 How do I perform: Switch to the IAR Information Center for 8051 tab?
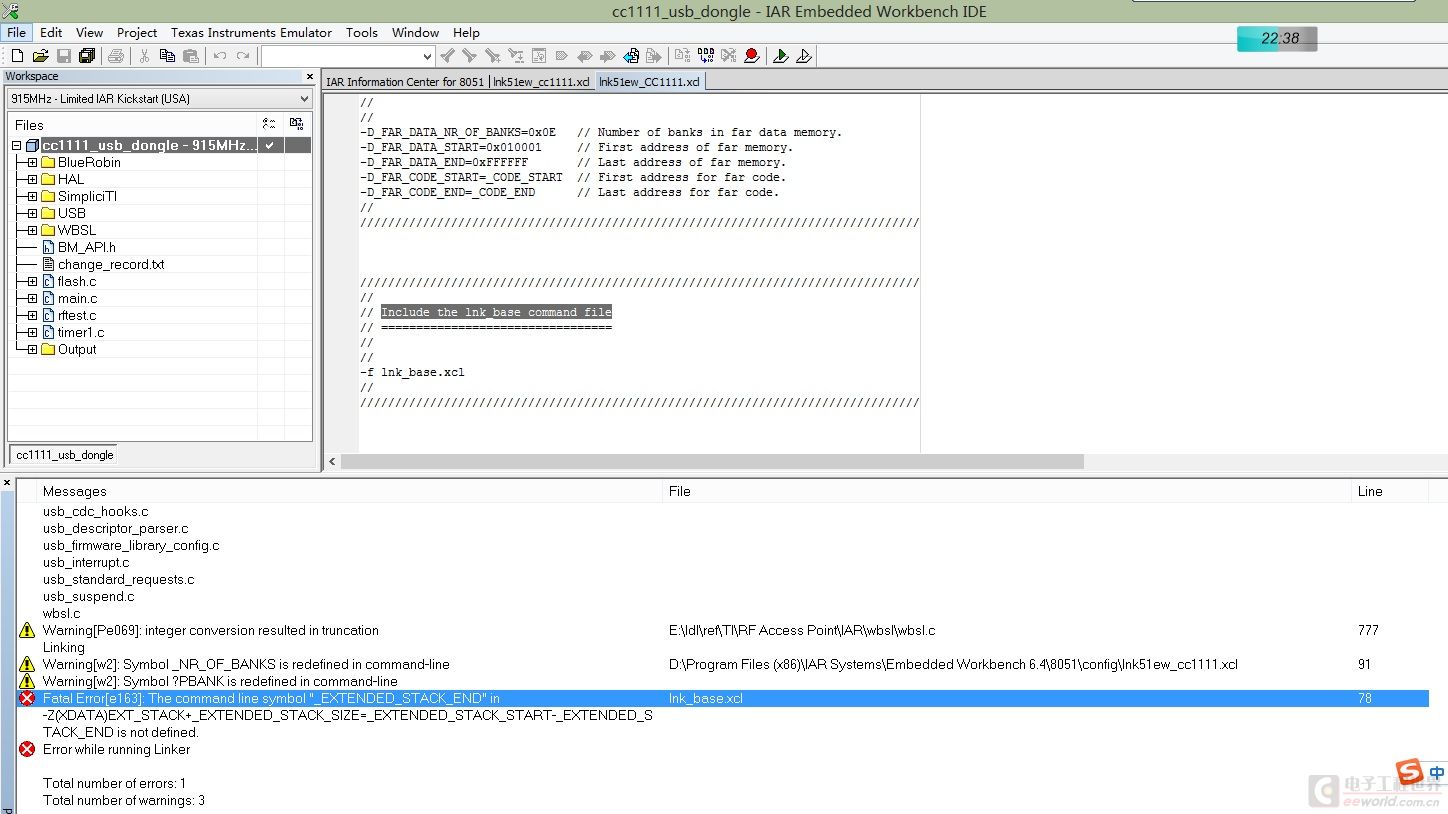tap(405, 82)
